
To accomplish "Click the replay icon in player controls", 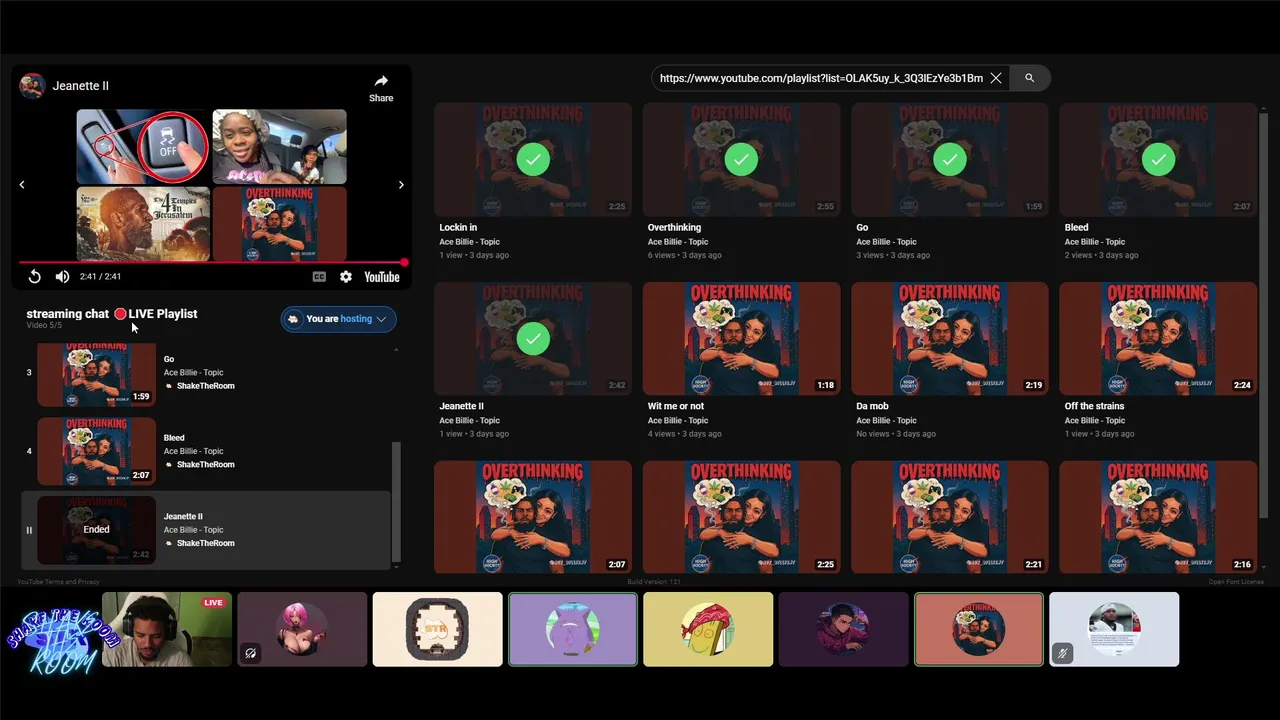I will [x=34, y=277].
